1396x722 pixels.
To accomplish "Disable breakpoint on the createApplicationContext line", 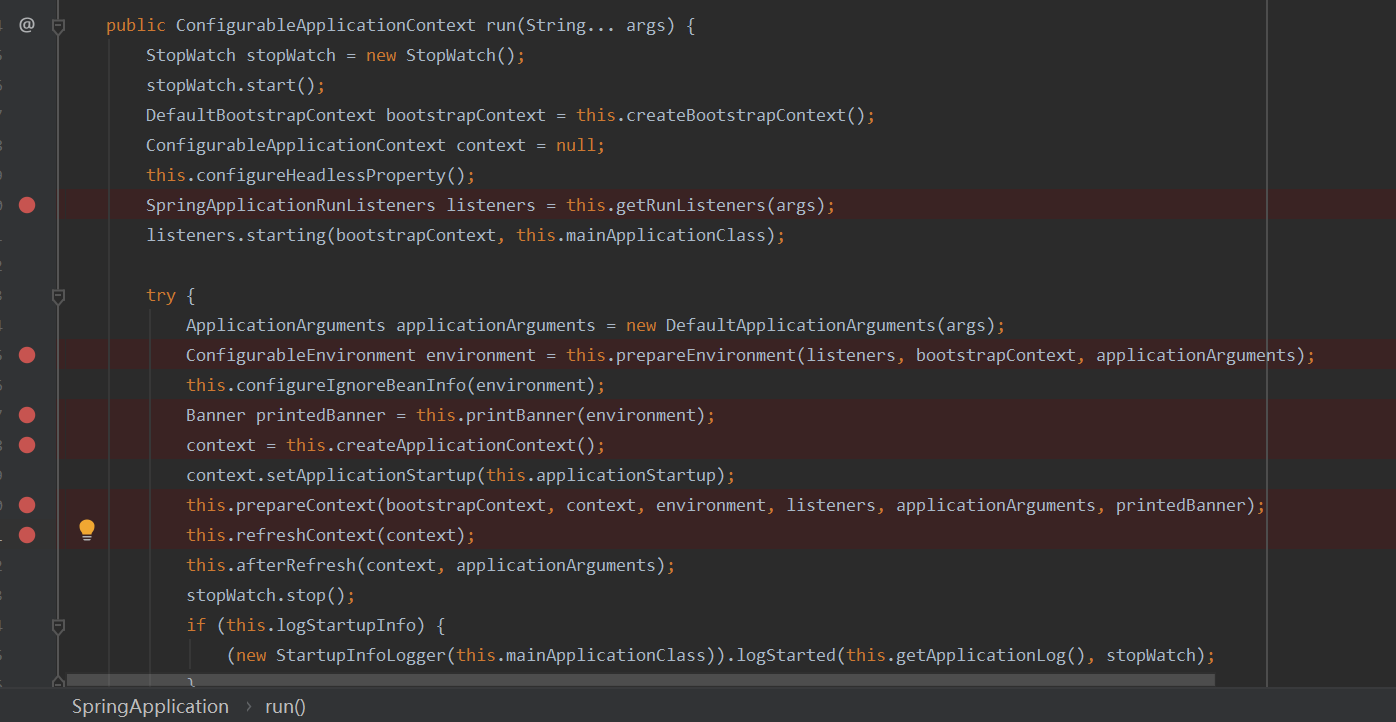I will pos(27,445).
